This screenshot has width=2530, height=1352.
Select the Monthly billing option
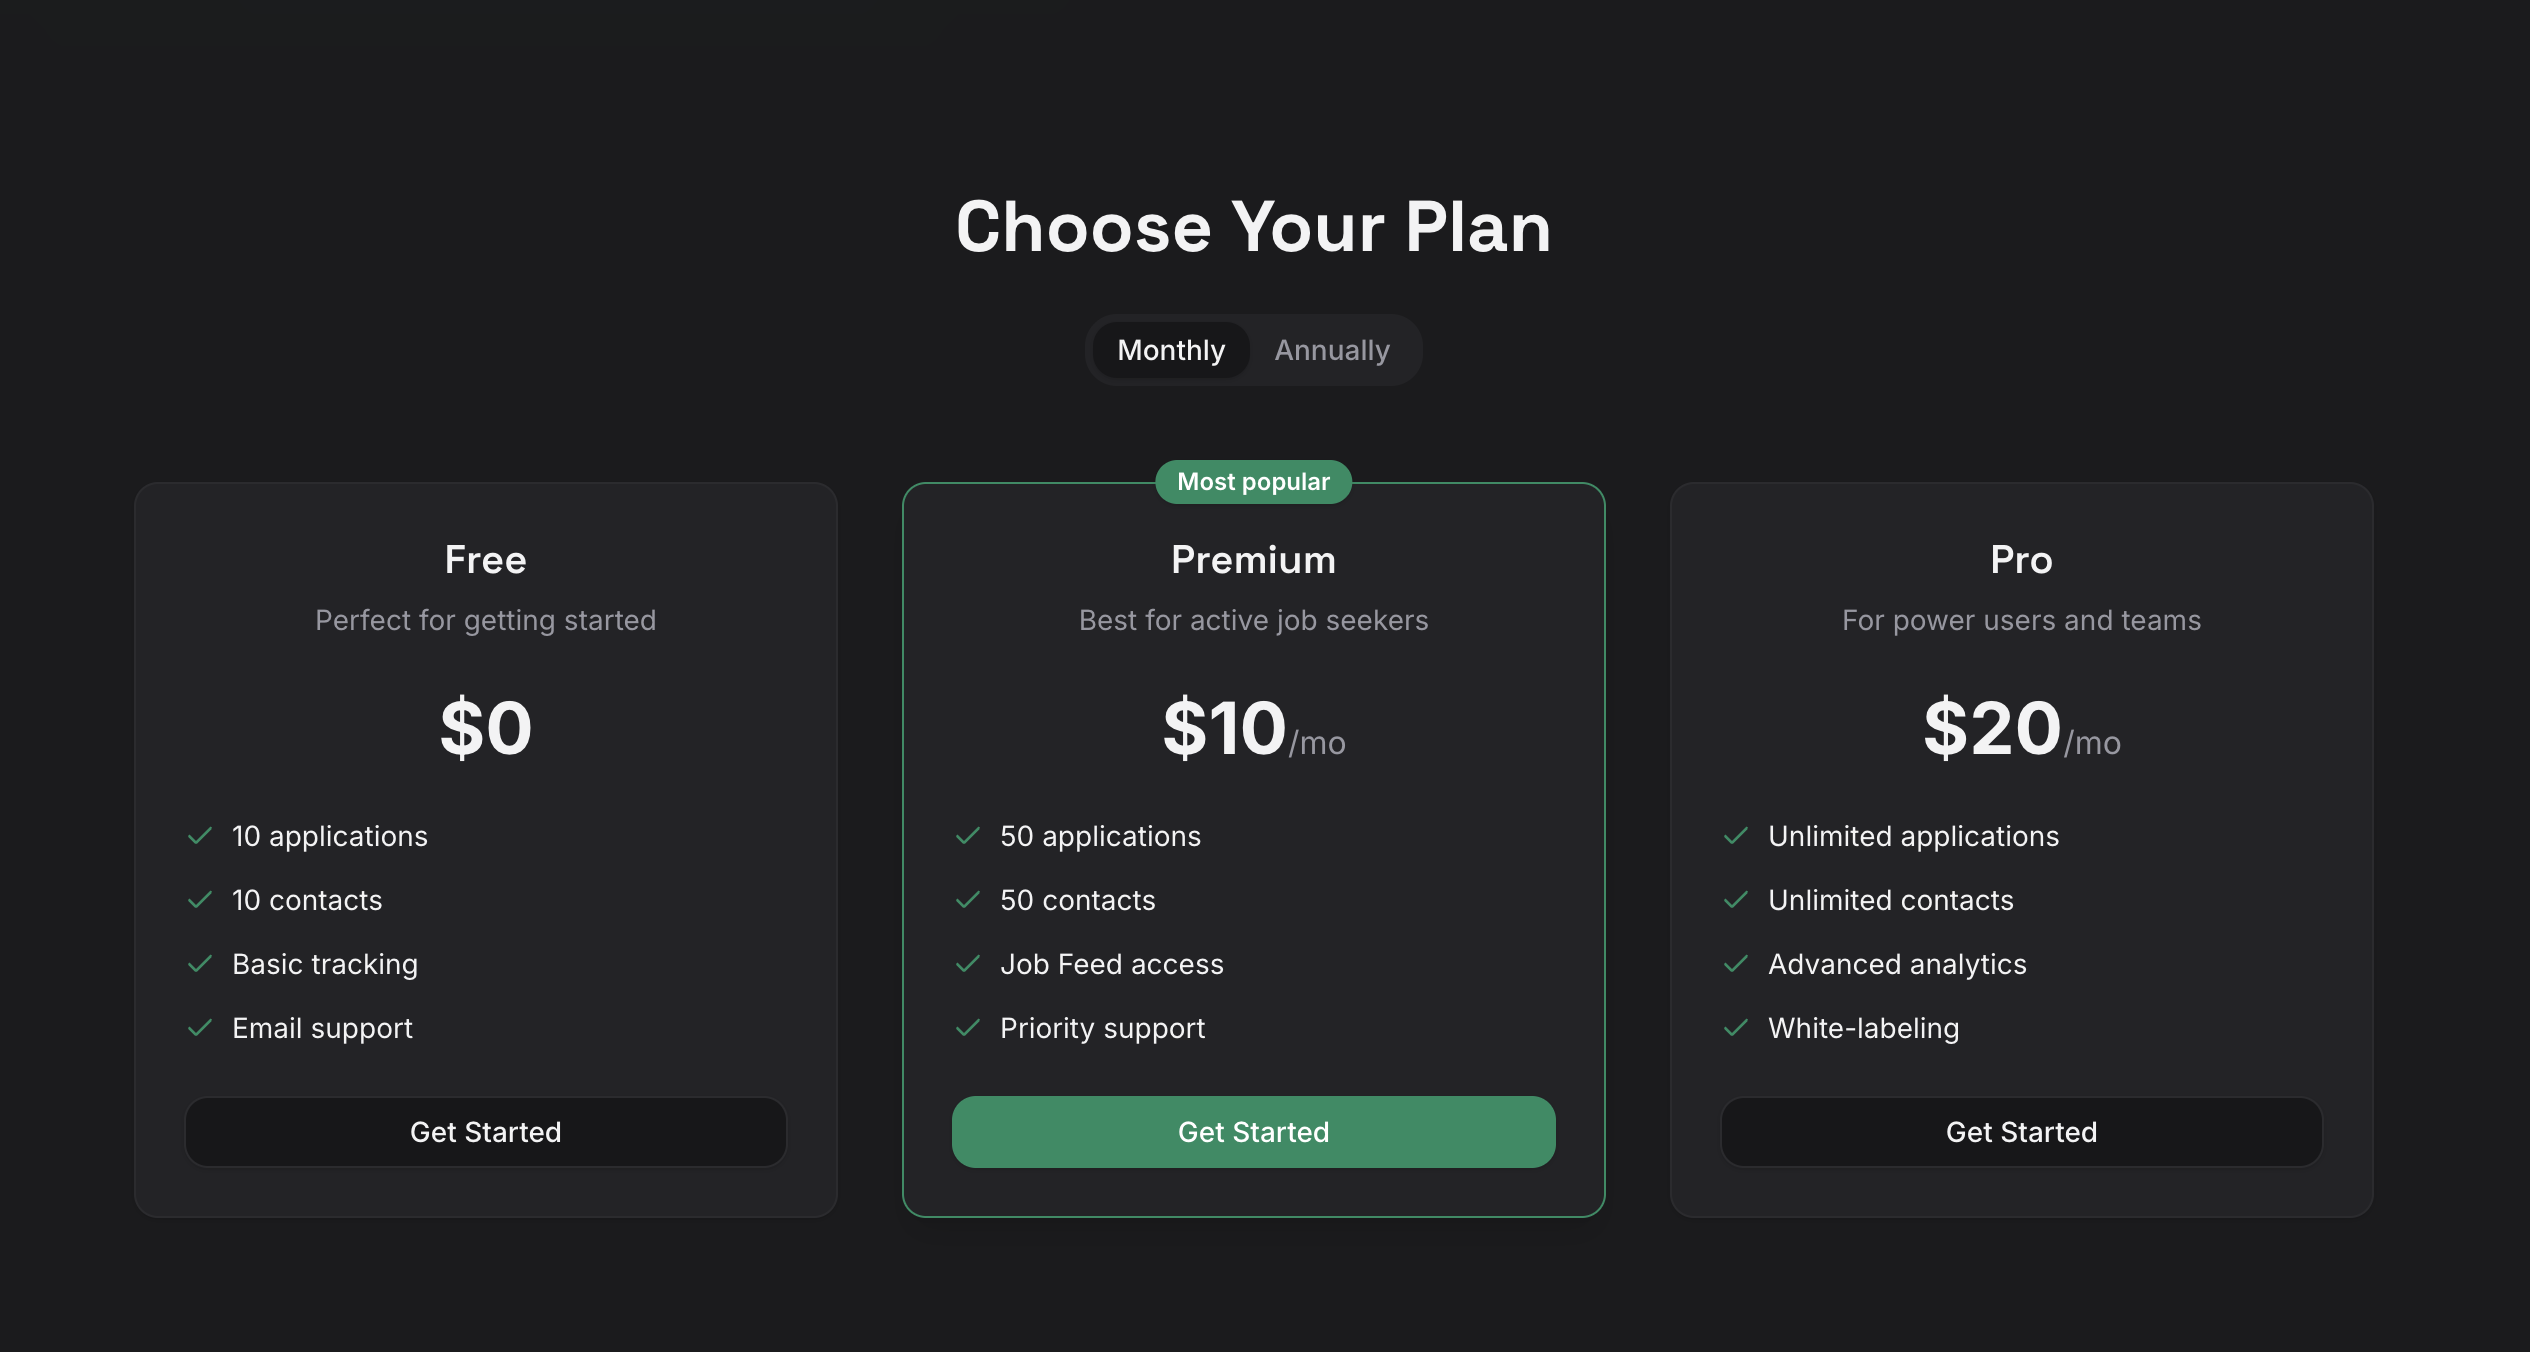(1170, 350)
